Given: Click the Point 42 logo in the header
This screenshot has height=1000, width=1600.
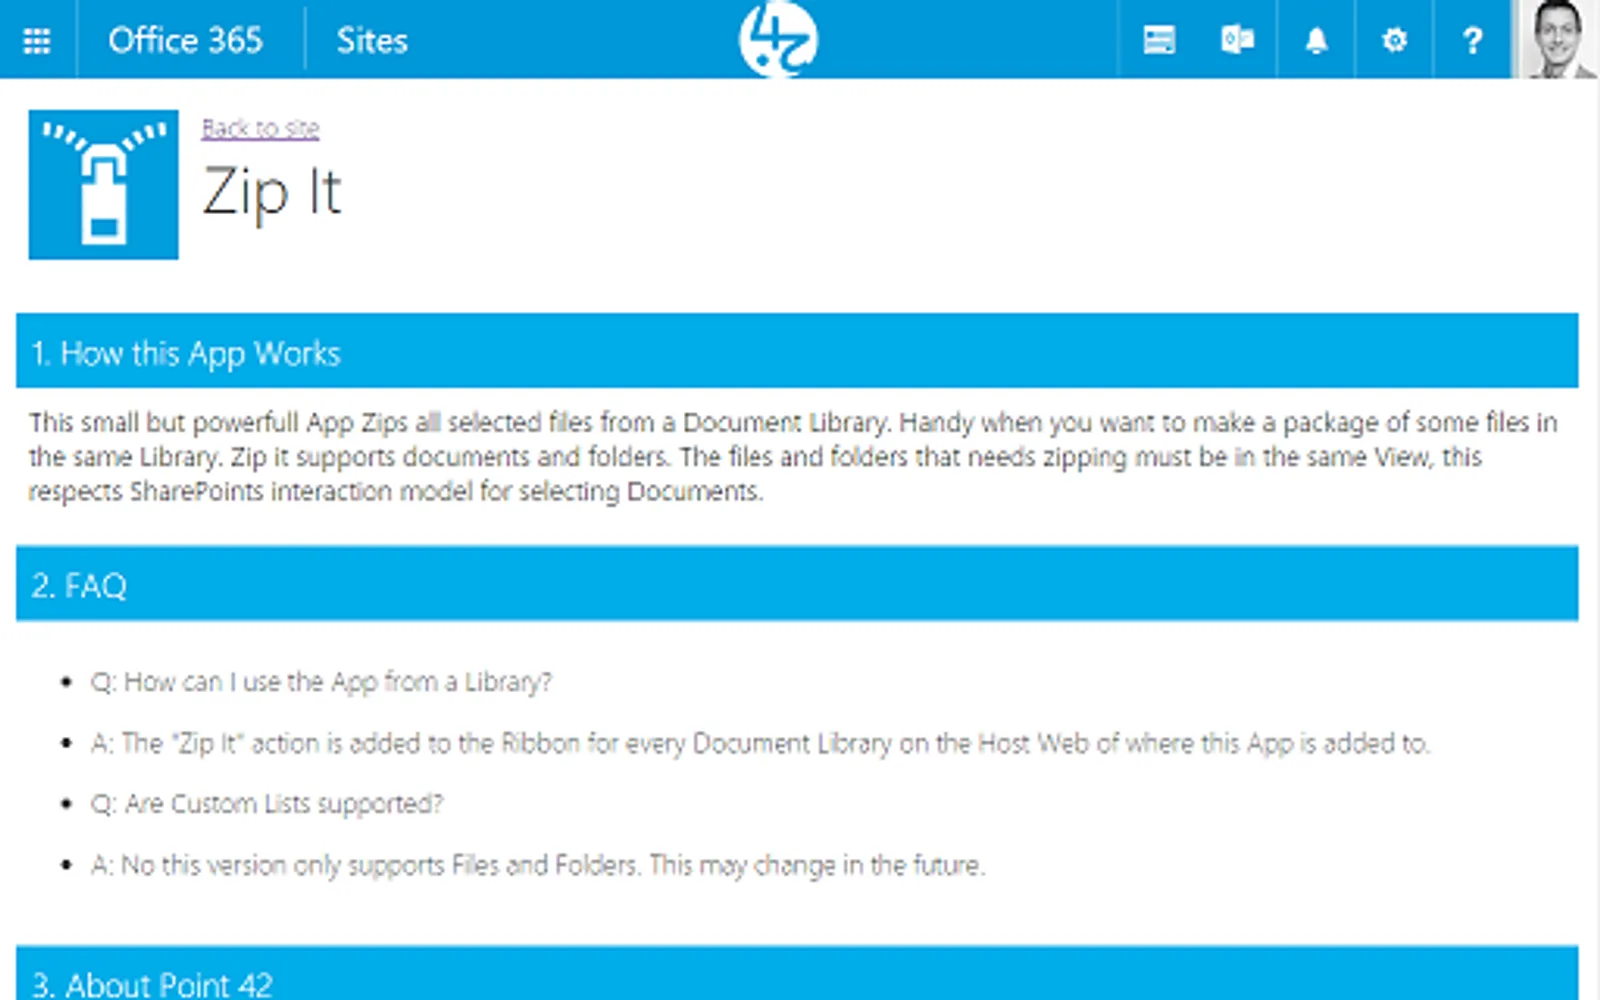Looking at the screenshot, I should (778, 39).
